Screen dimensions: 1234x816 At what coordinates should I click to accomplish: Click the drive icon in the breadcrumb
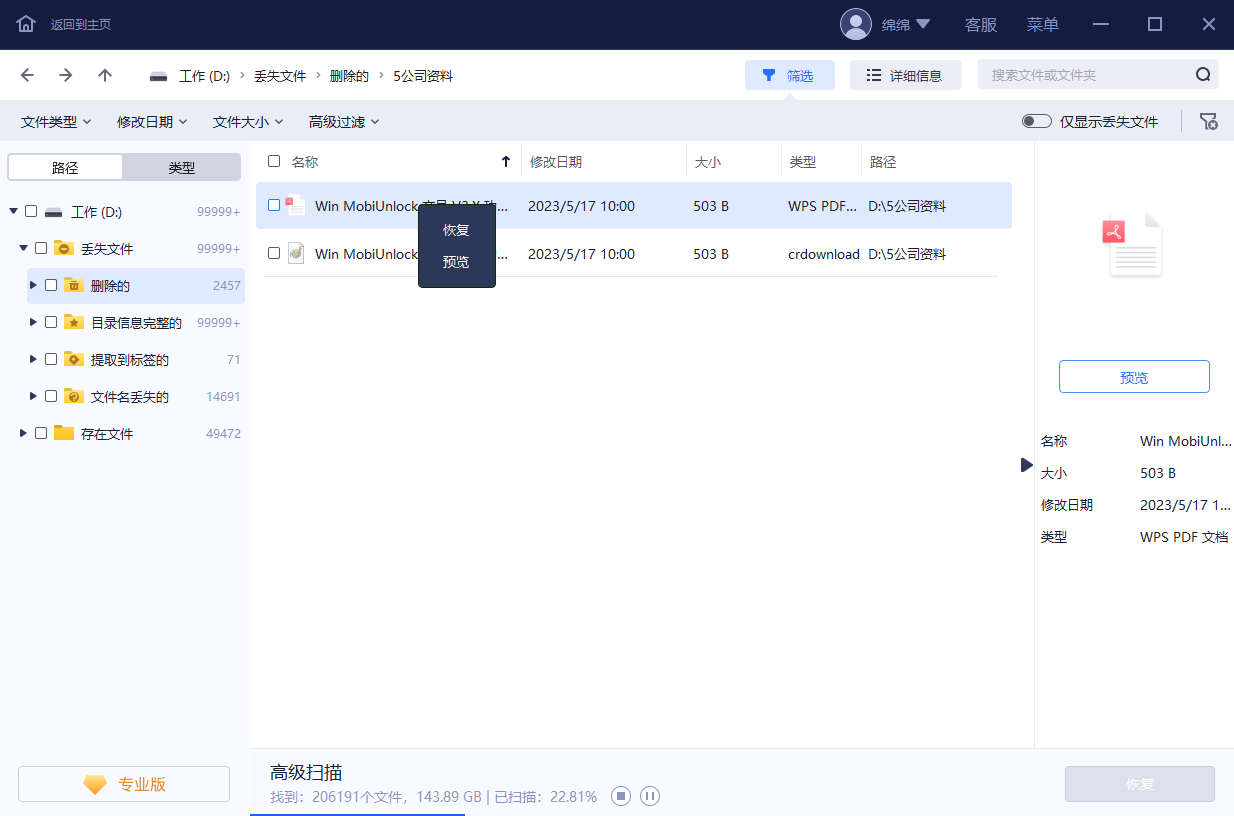pyautogui.click(x=159, y=76)
